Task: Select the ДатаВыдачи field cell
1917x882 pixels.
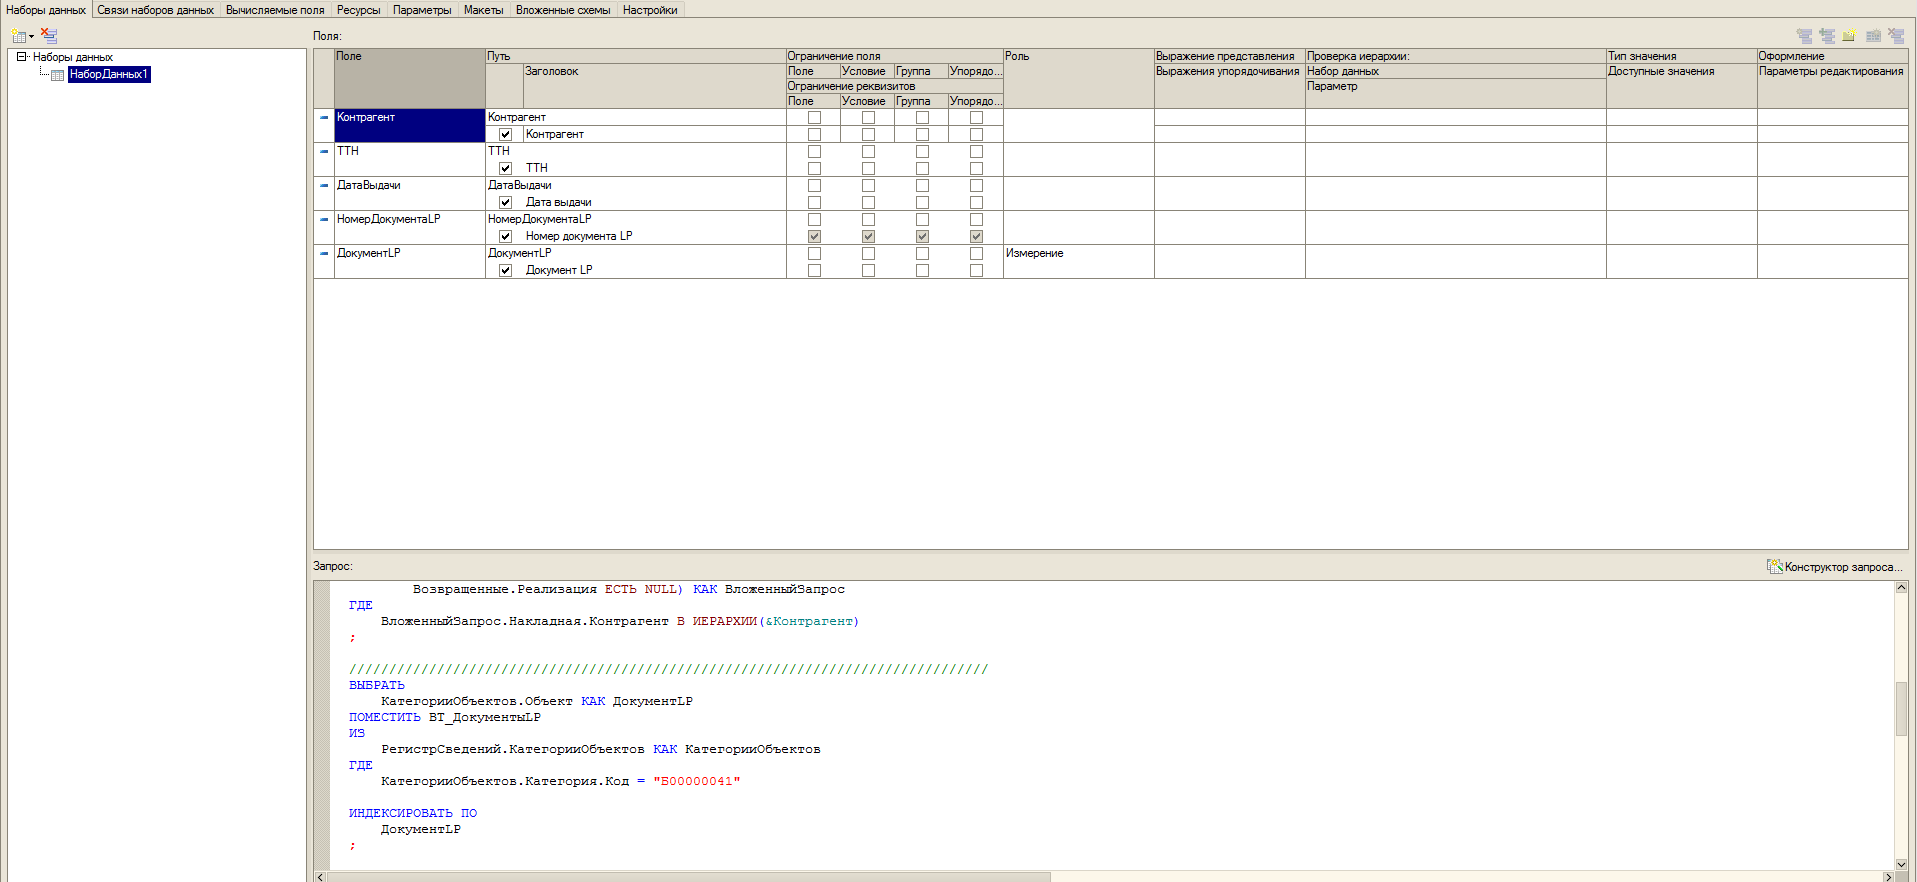Action: 410,193
